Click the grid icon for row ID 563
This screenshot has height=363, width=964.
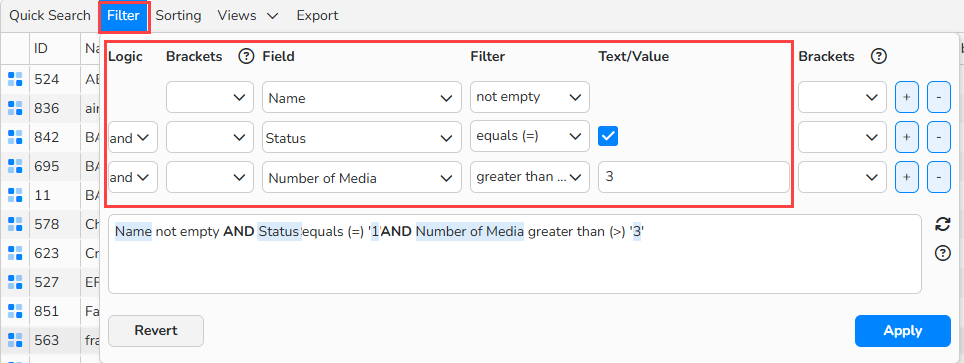(x=15, y=340)
